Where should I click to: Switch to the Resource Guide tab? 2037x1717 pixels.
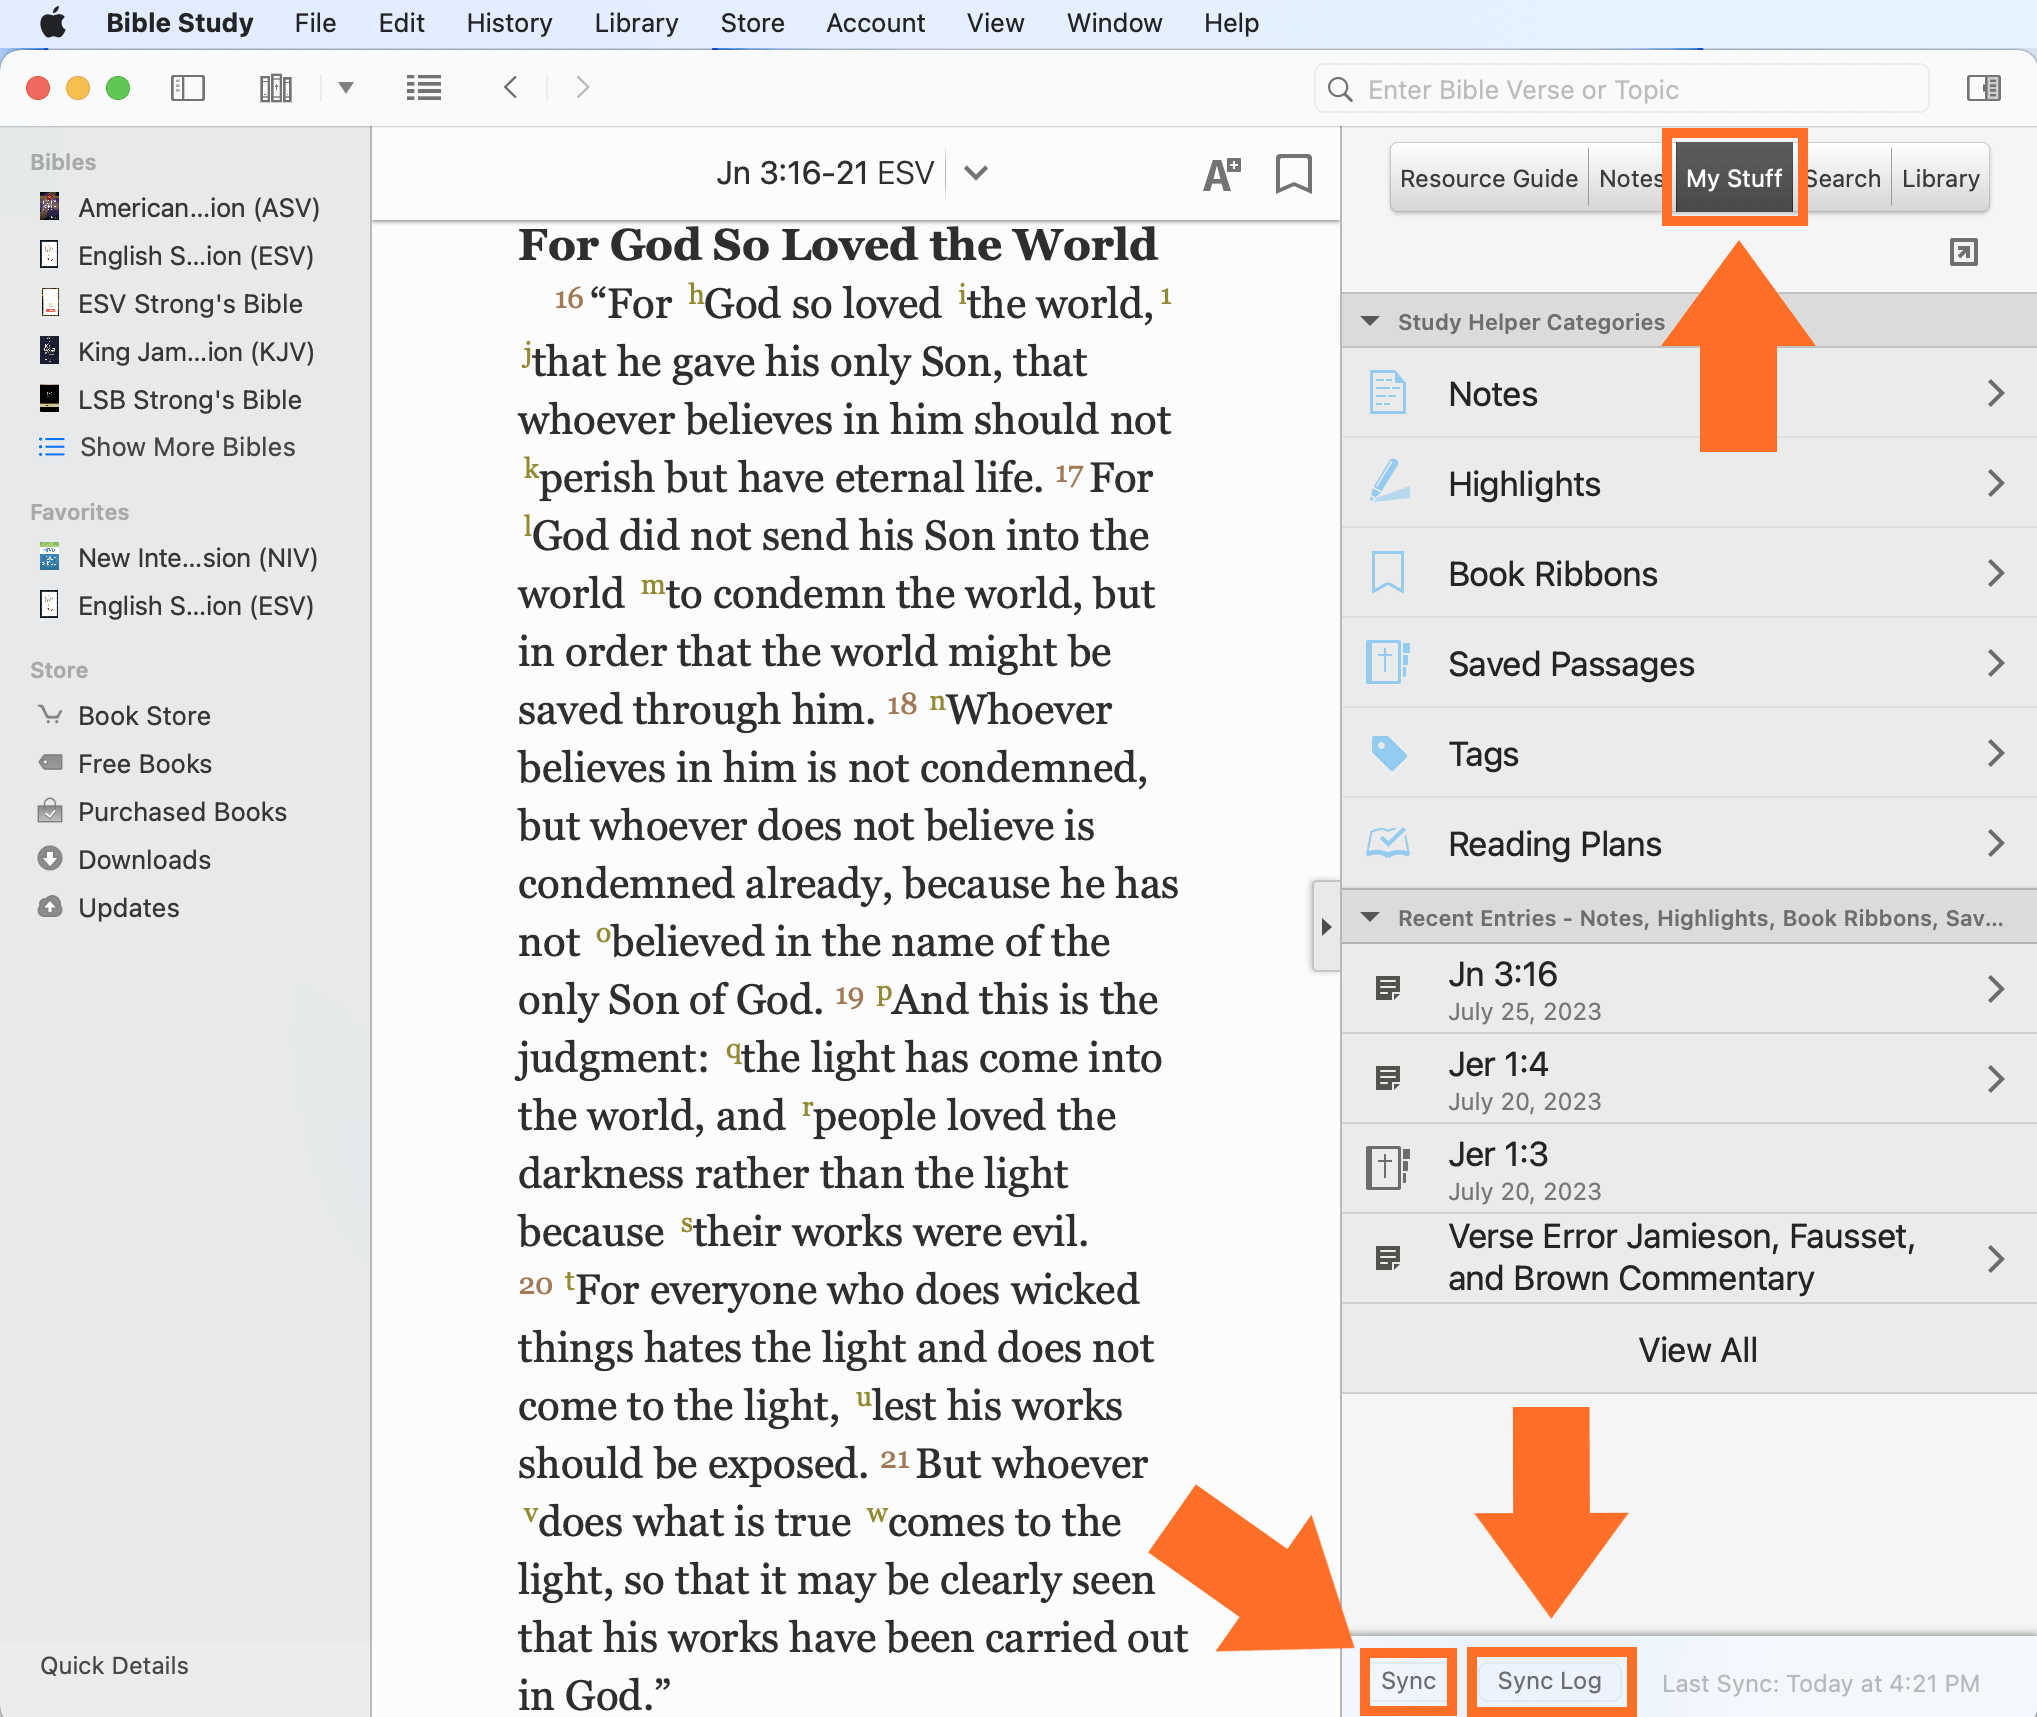pyautogui.click(x=1488, y=177)
